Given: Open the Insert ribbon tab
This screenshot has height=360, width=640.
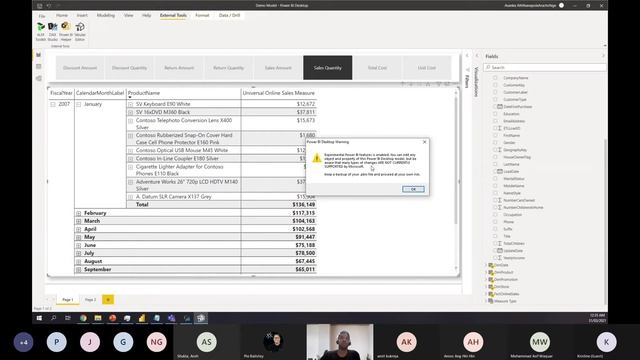Looking at the screenshot, I should coord(82,16).
